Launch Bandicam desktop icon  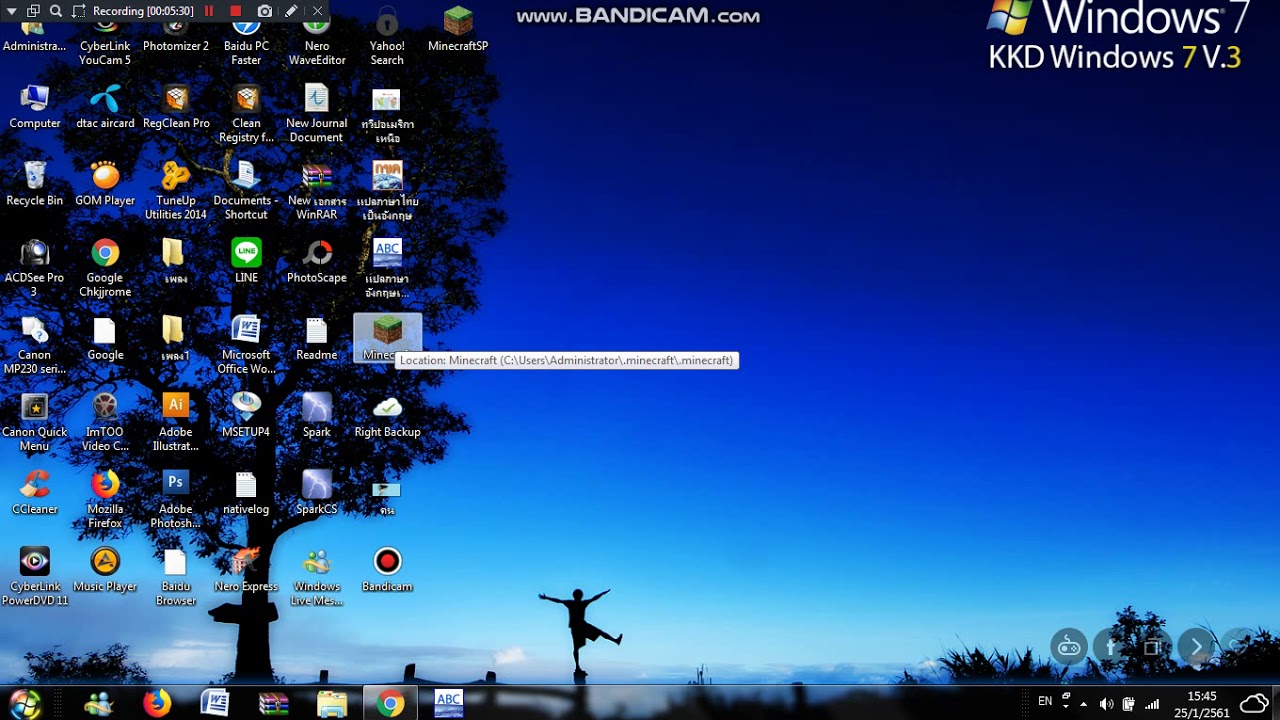coord(387,570)
